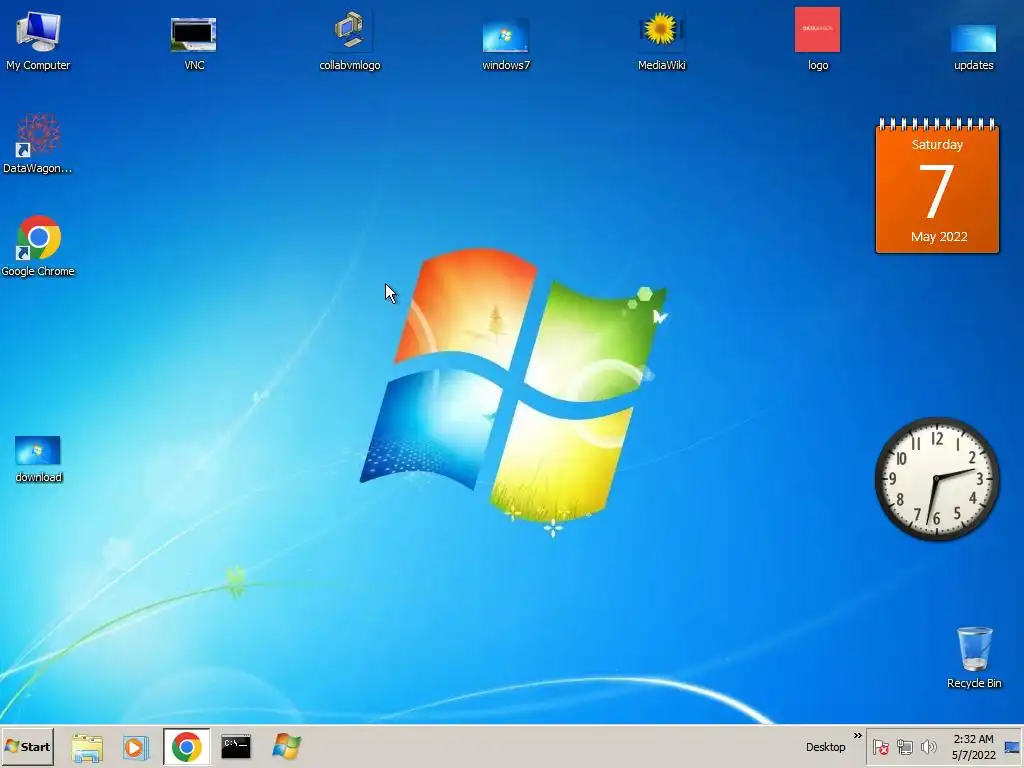Click the orange calendar gadget

coord(937,185)
